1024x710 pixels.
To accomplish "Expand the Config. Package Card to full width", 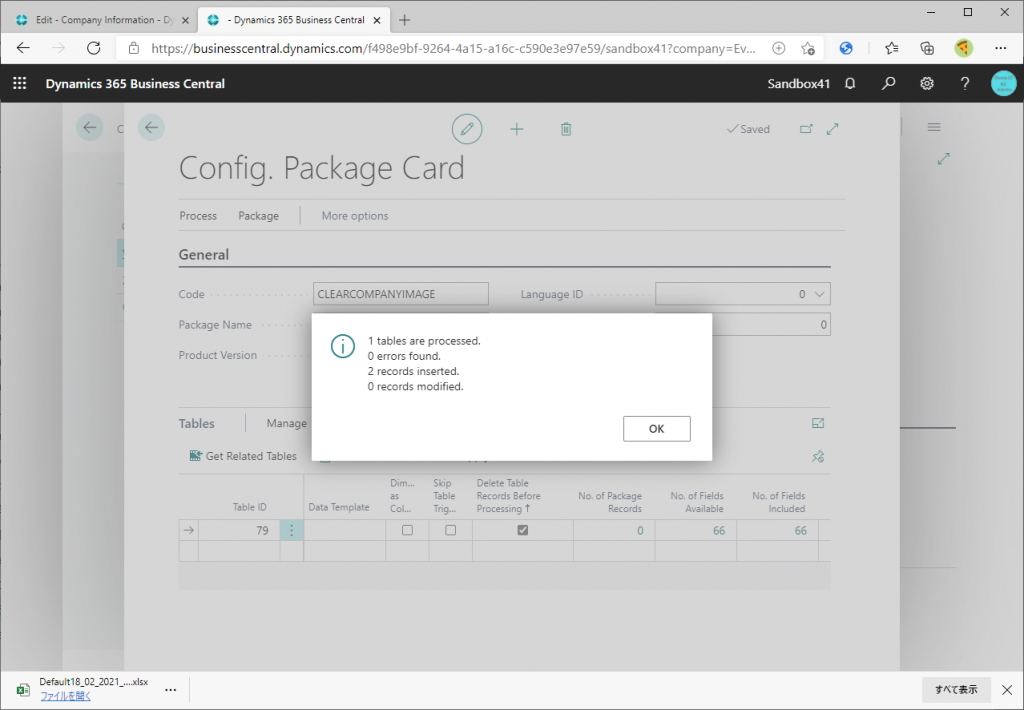I will [x=832, y=129].
